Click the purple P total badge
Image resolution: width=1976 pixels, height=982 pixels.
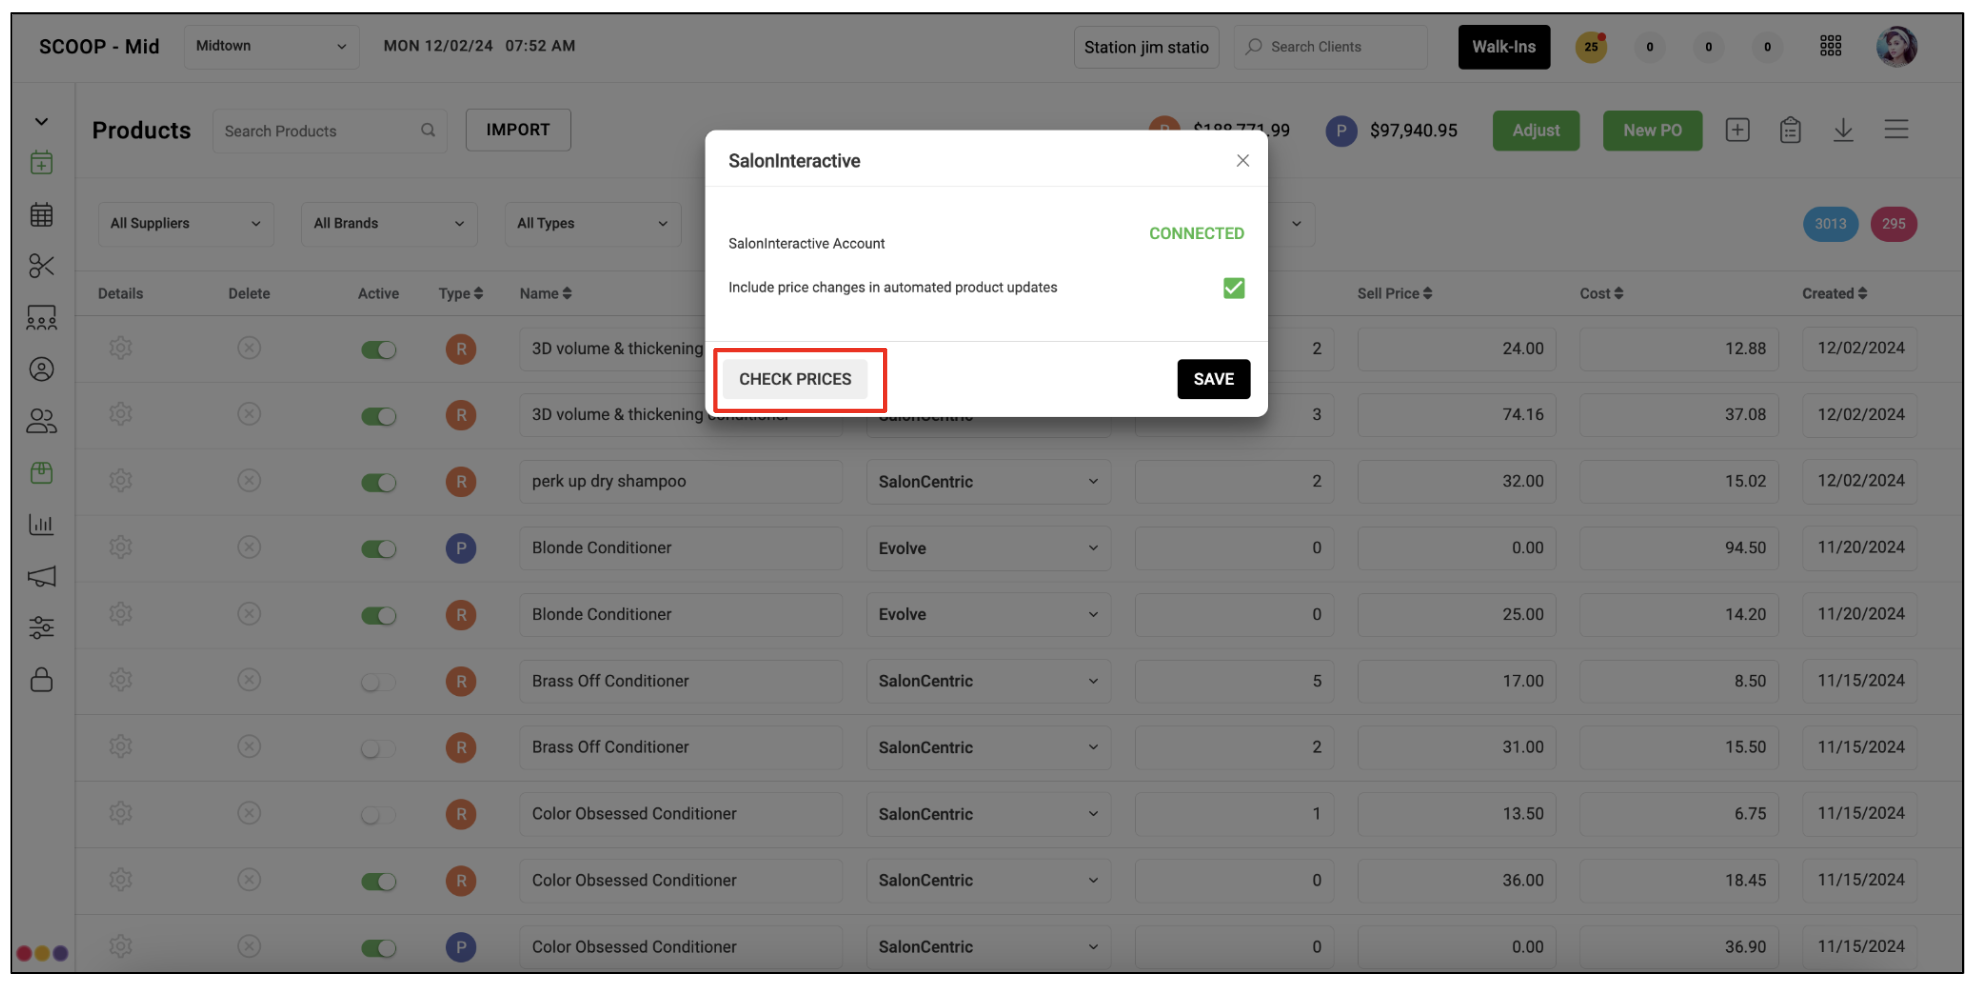pyautogui.click(x=1340, y=130)
